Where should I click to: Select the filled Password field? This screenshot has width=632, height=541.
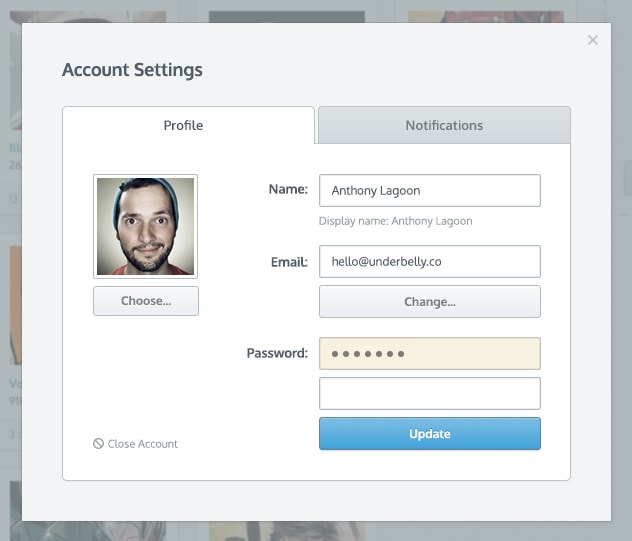click(x=429, y=353)
